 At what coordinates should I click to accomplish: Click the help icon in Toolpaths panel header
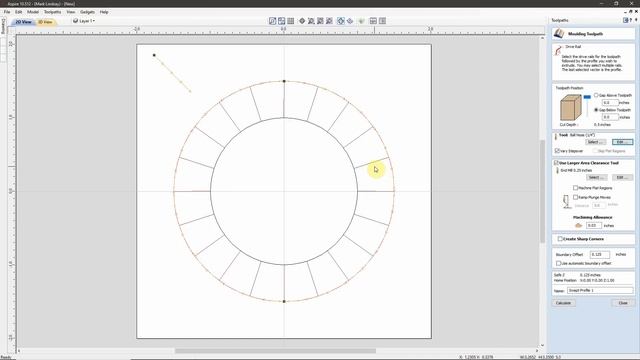coord(631,20)
